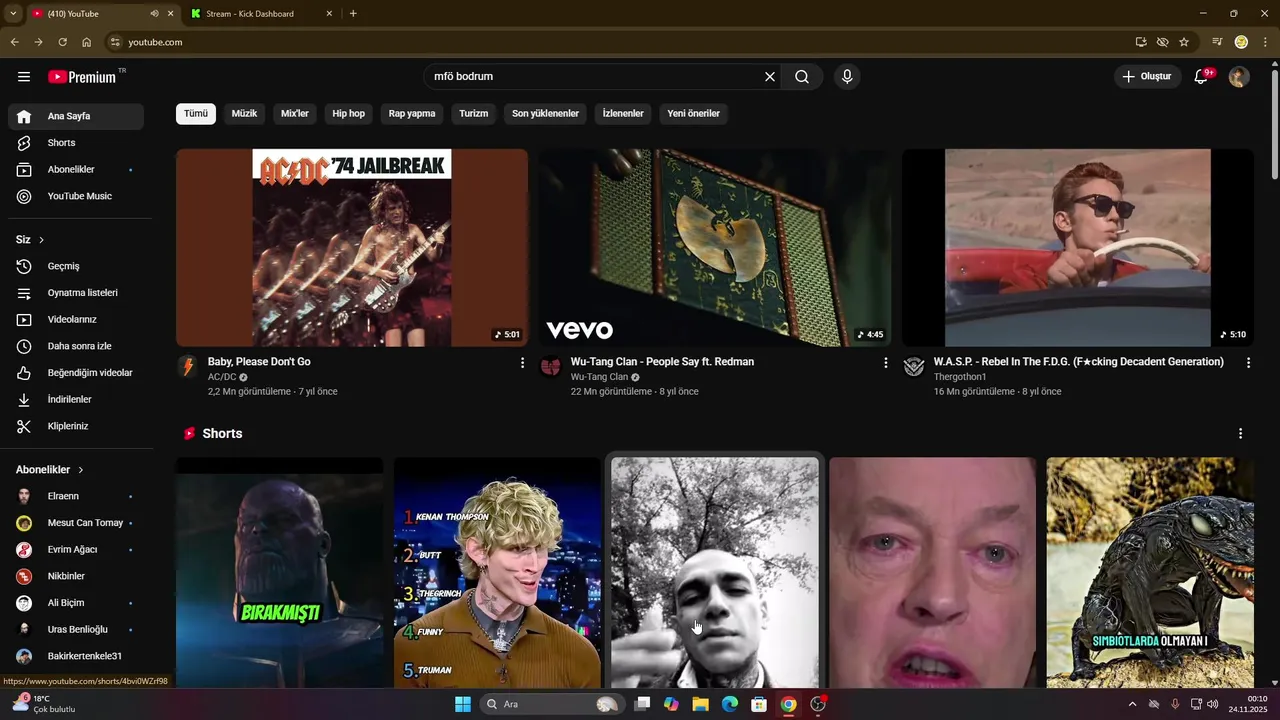
Task: Bookmark this page with star
Action: (x=1184, y=42)
